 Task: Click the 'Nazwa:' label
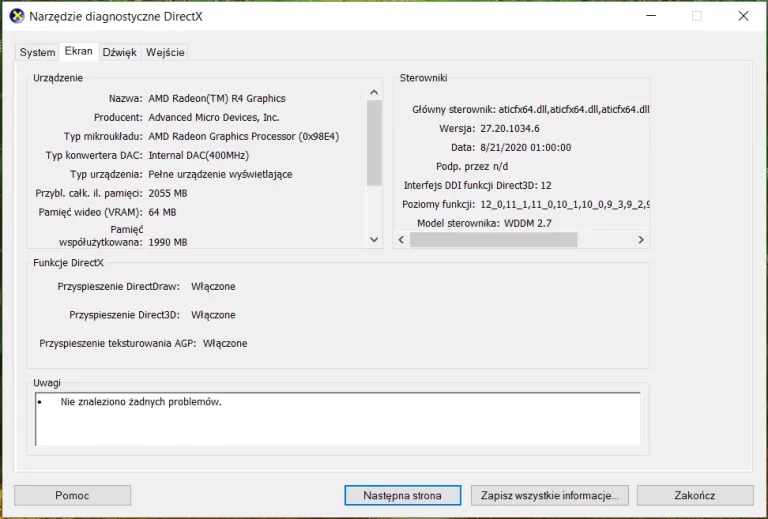click(x=125, y=98)
